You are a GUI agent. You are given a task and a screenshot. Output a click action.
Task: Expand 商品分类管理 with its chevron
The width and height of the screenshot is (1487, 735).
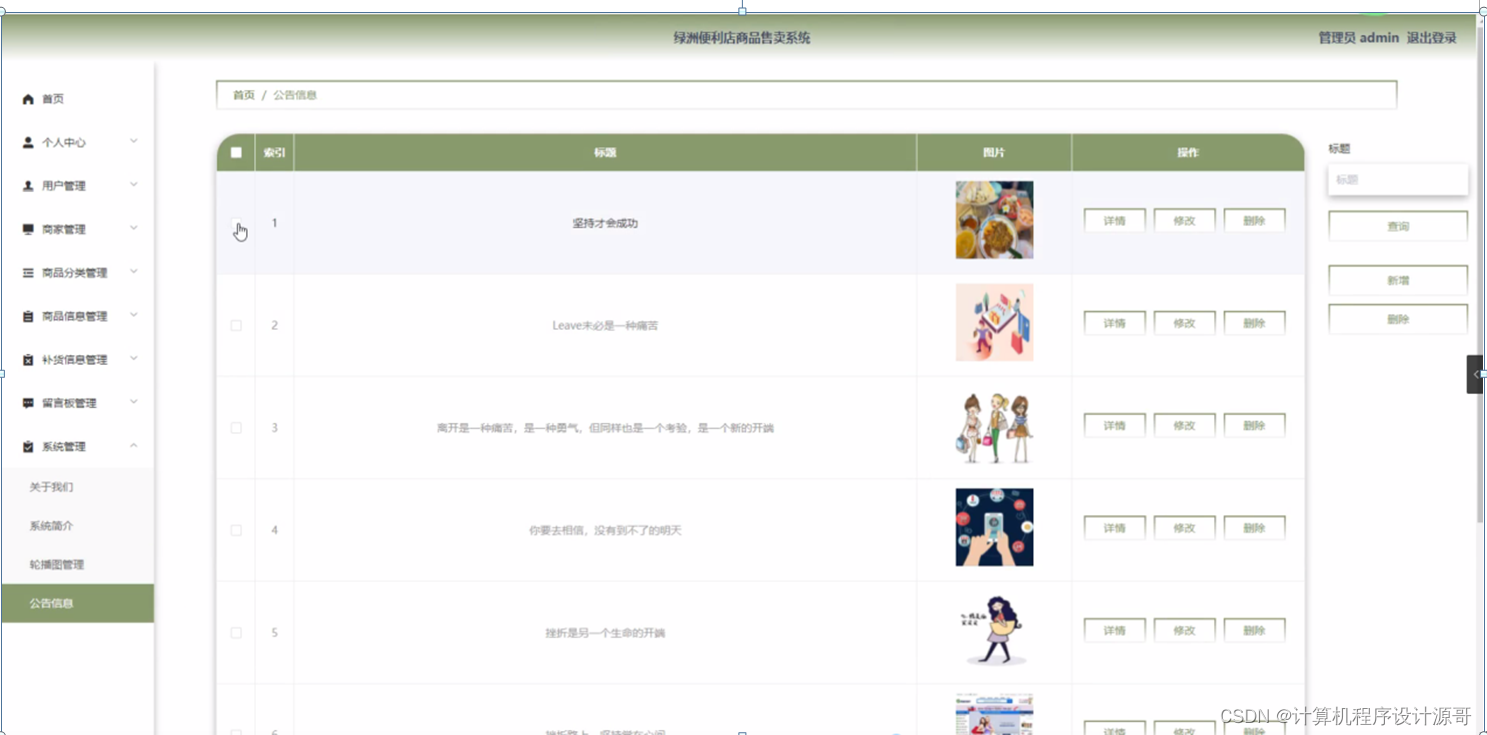134,272
